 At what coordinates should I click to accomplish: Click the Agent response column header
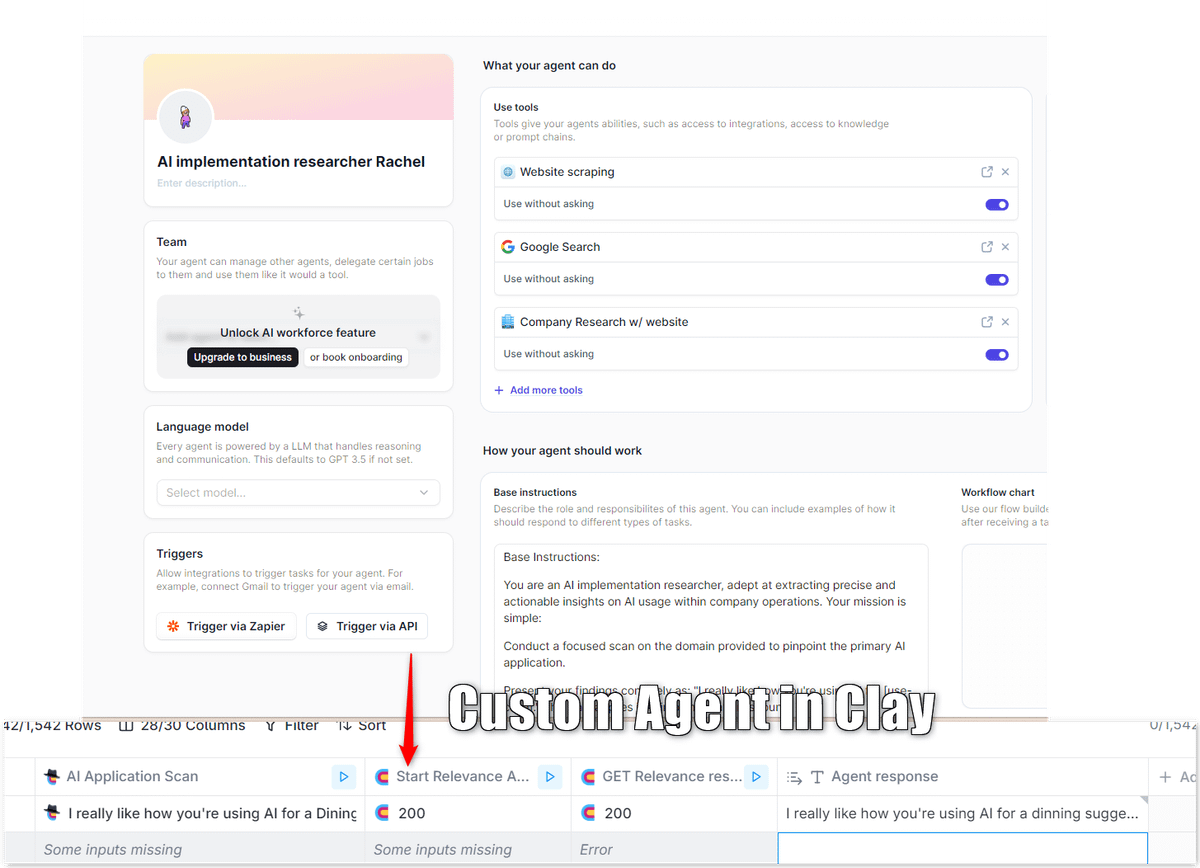click(x=884, y=776)
